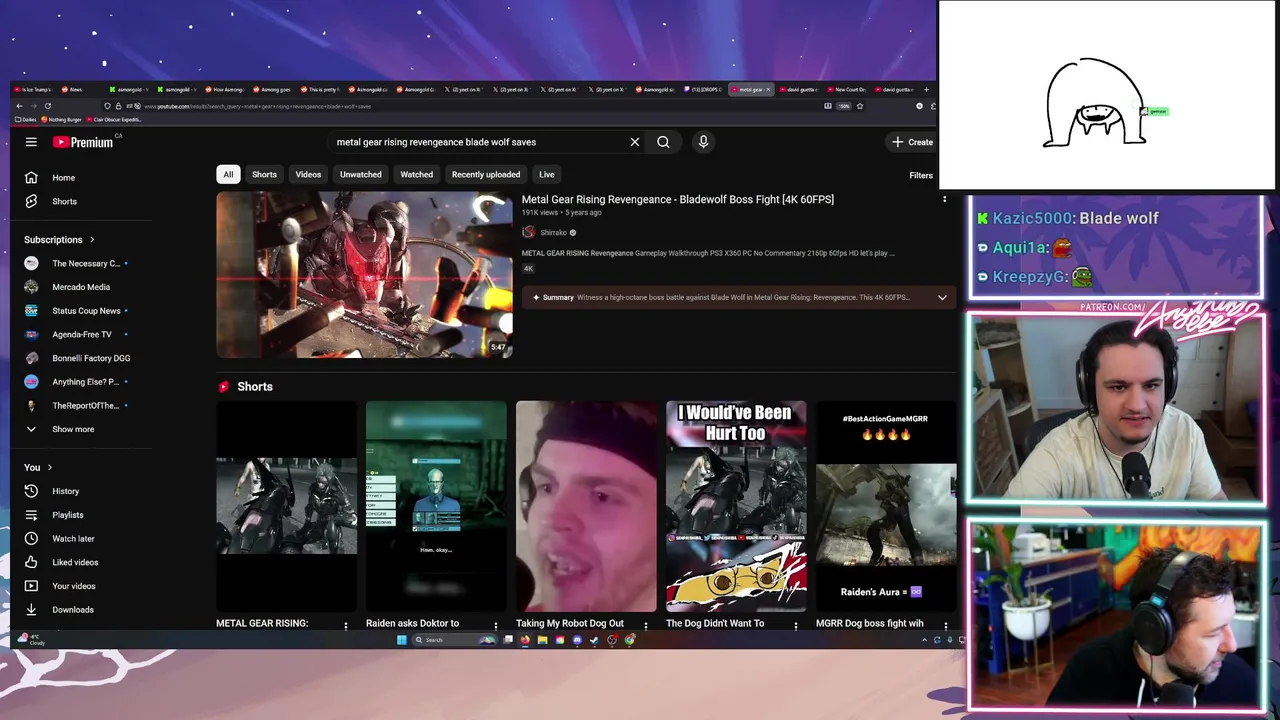Open options for The Dog Didn't Want short
Viewport: 1280px width, 720px height.
pos(796,626)
